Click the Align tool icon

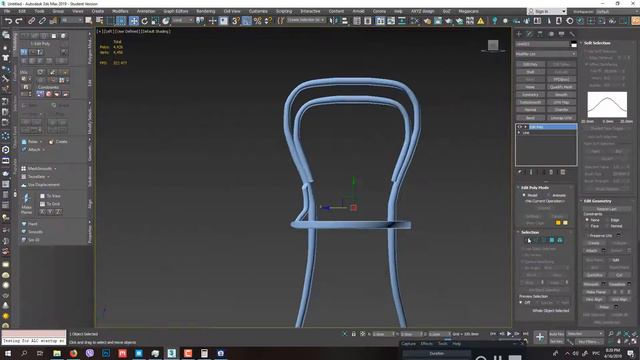pos(344,21)
